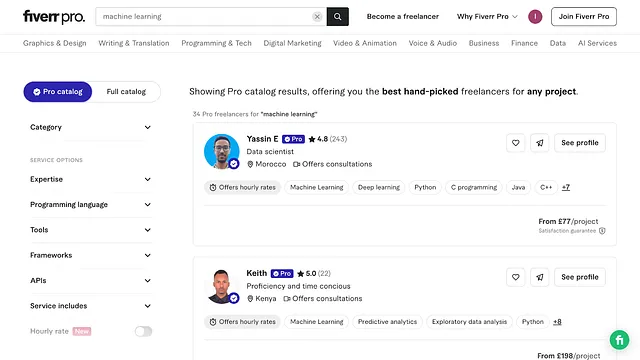Expand the Frameworks filter
This screenshot has width=640, height=360.
[x=91, y=255]
